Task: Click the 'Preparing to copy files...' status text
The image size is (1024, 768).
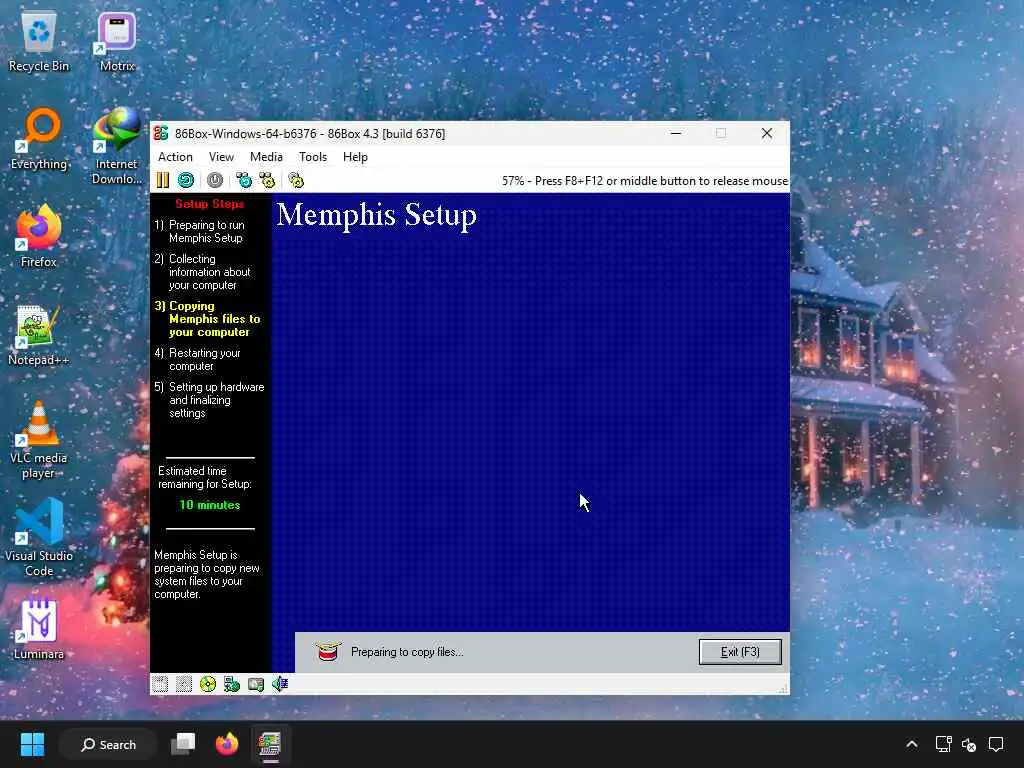Action: pos(407,652)
